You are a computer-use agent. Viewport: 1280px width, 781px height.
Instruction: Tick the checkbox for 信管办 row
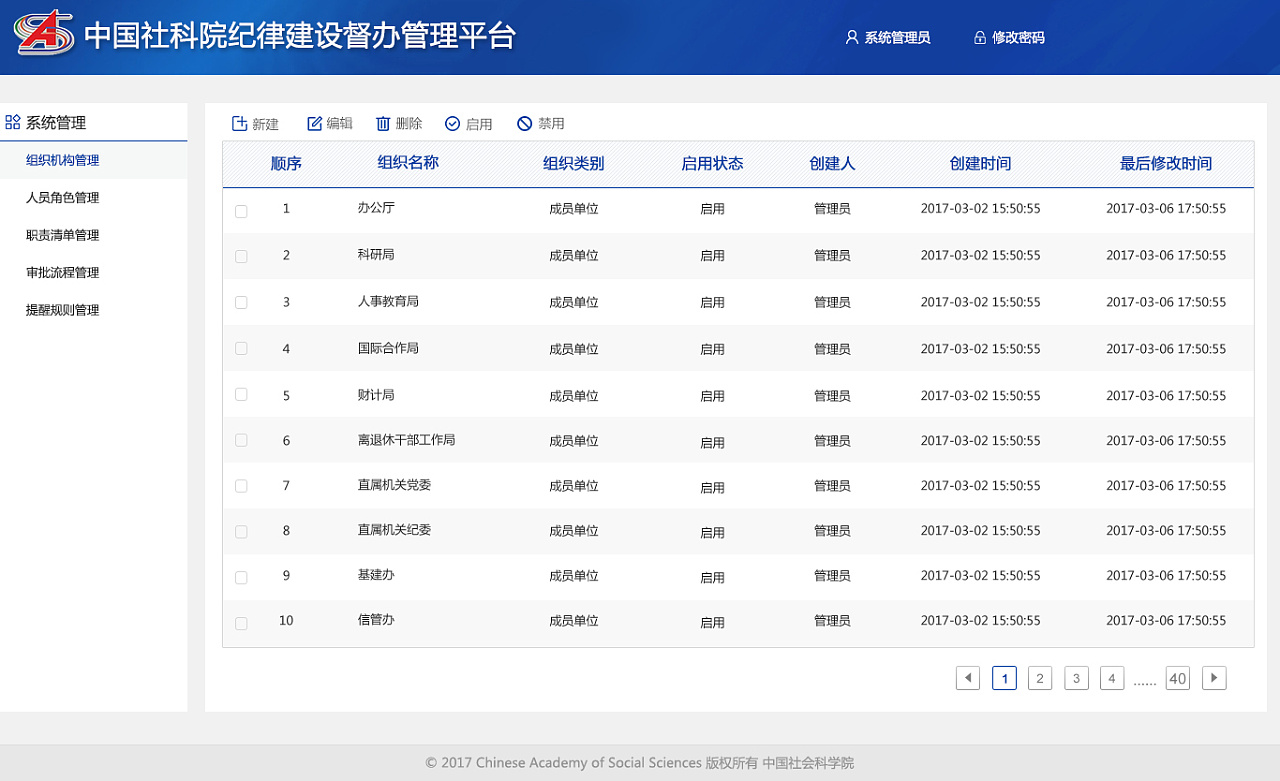click(241, 622)
